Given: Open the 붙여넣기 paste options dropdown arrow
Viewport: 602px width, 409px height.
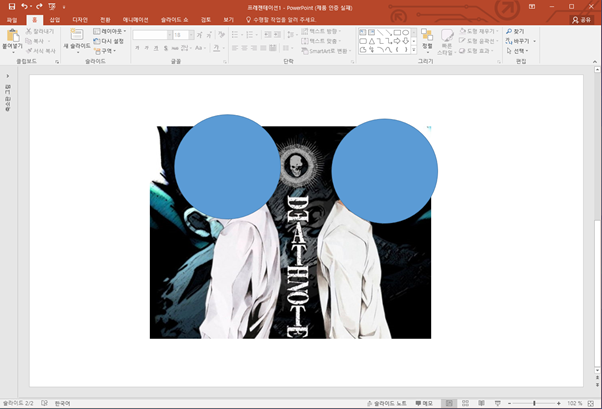Looking at the screenshot, I should 13,53.
